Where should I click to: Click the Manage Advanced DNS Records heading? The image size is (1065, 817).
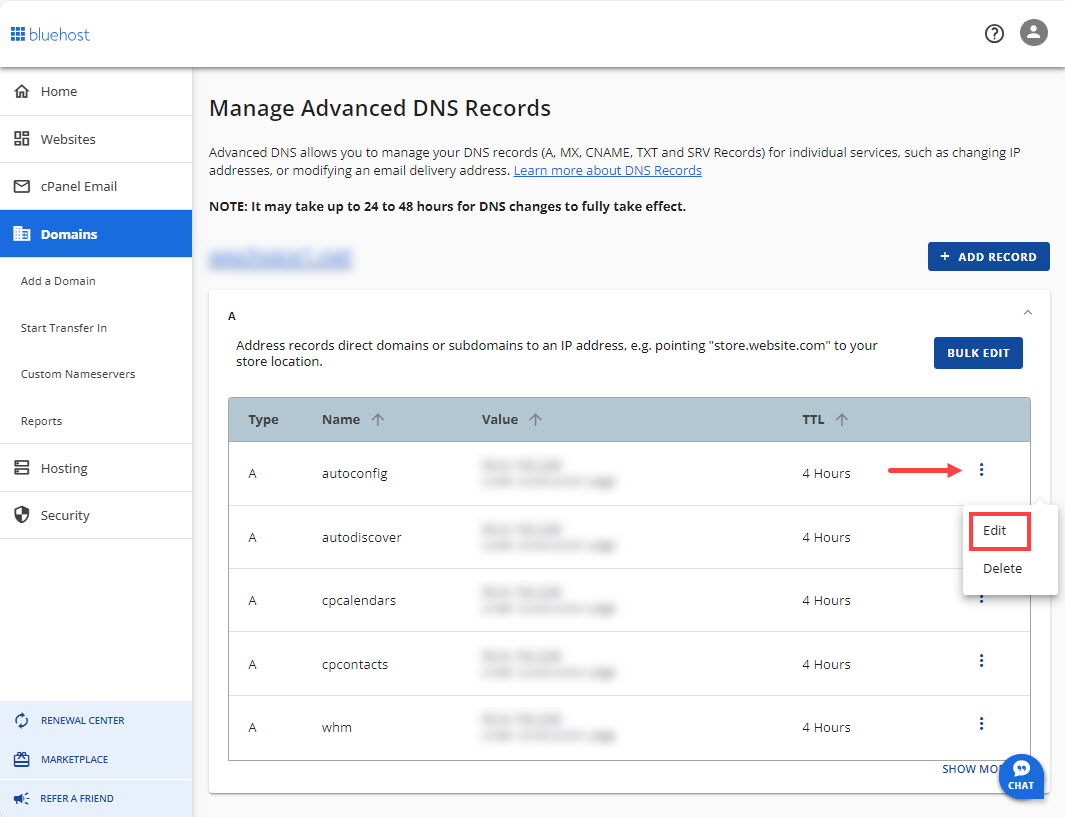click(x=380, y=108)
